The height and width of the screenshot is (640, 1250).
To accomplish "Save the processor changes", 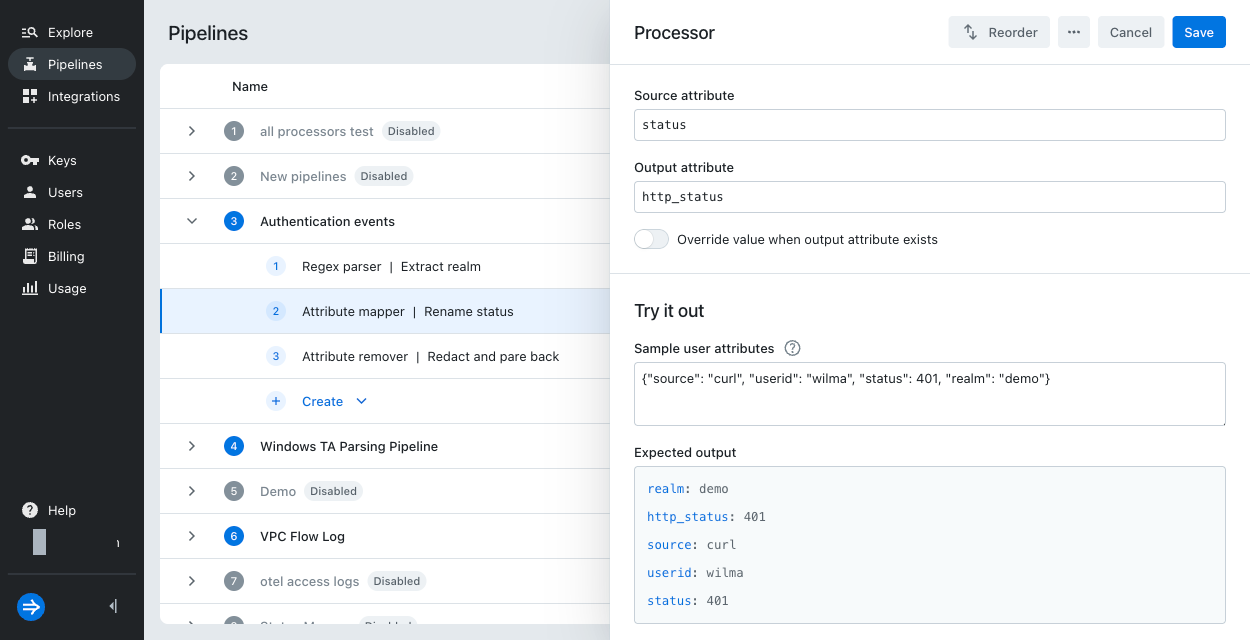I will click(x=1198, y=32).
